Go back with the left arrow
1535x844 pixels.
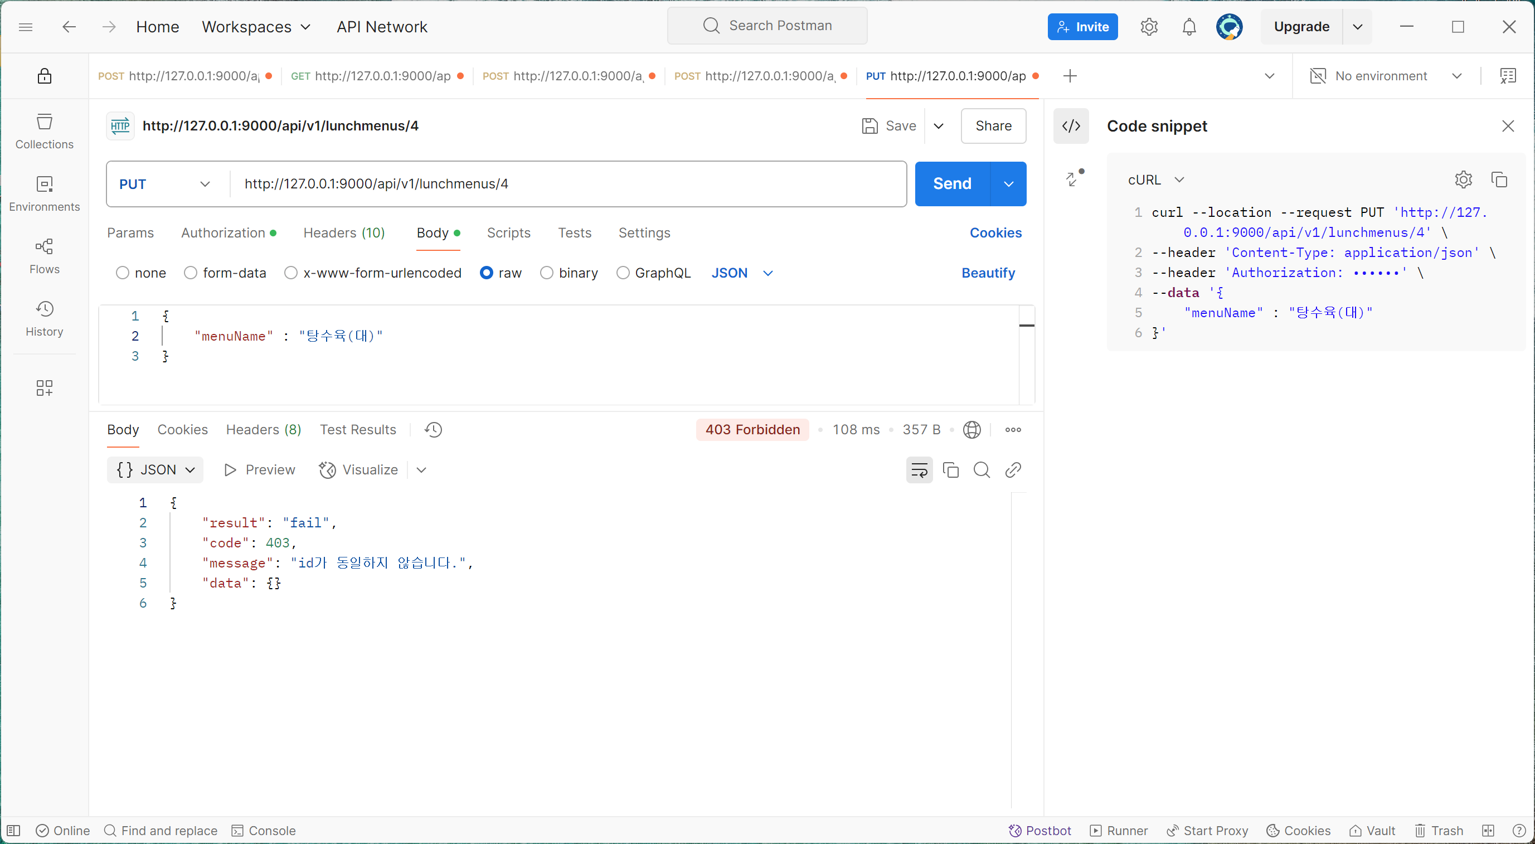click(x=69, y=27)
